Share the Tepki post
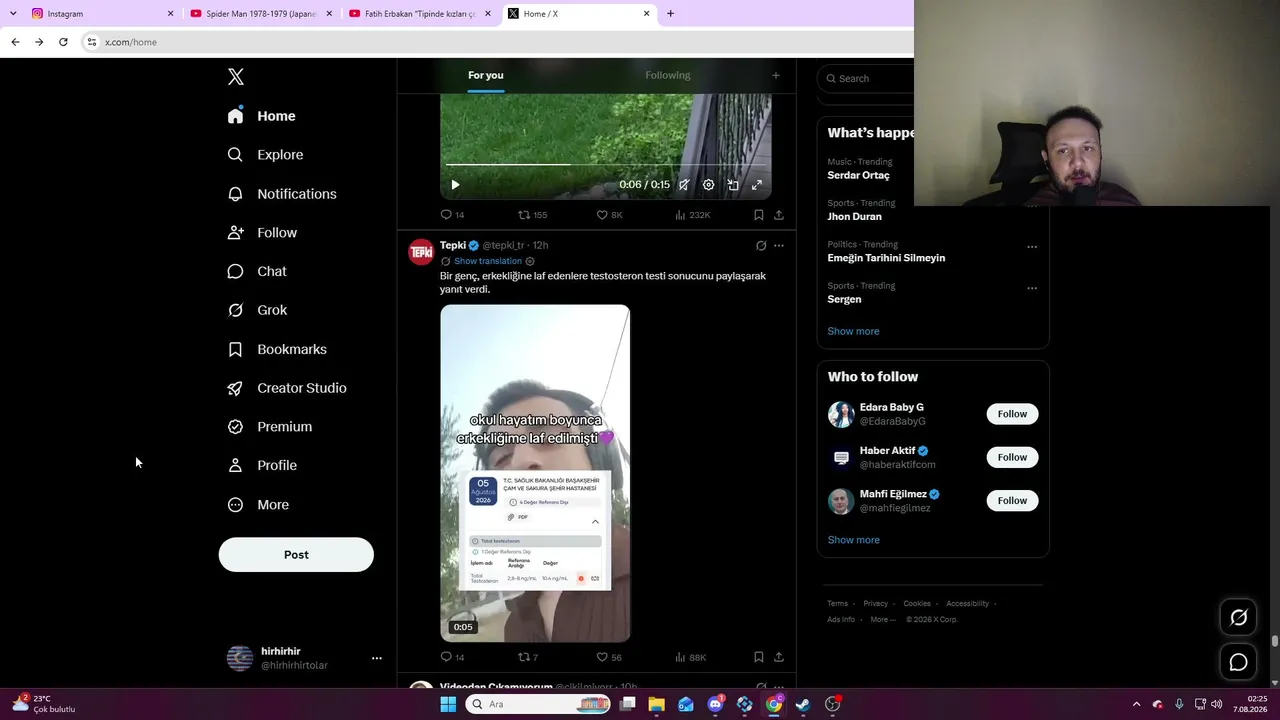The image size is (1280, 720). pyautogui.click(x=779, y=657)
